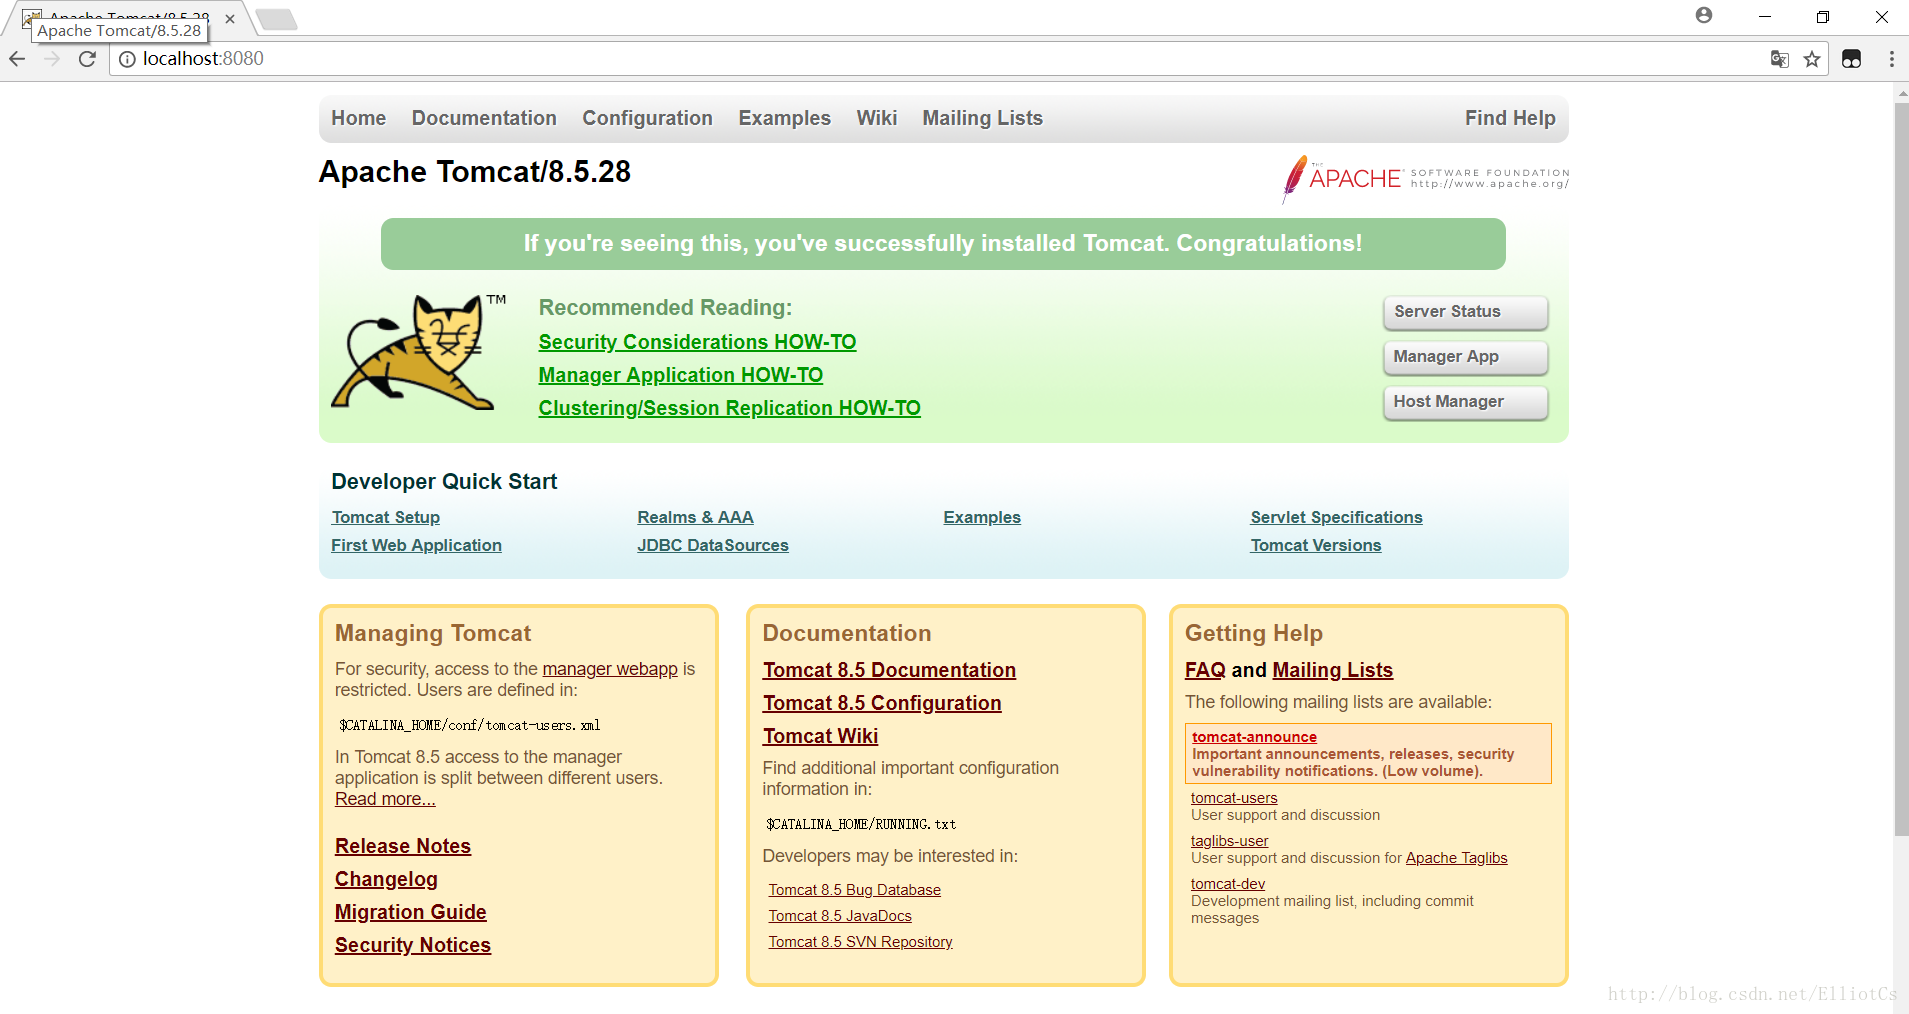This screenshot has height=1014, width=1909.
Task: Click the Manager App button
Action: 1466,357
